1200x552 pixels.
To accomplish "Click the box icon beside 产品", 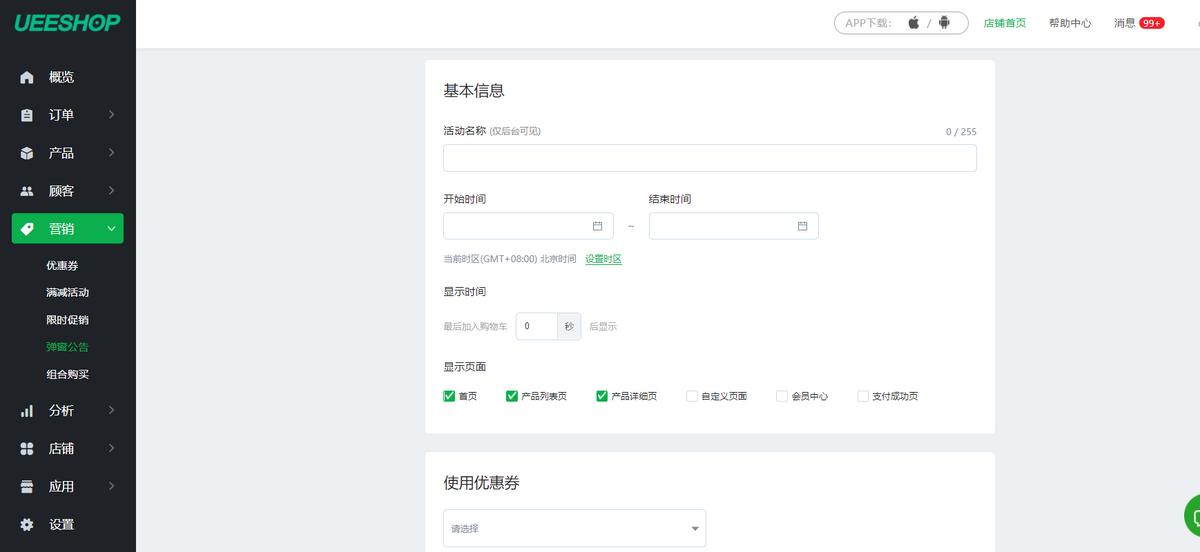I will pos(27,153).
